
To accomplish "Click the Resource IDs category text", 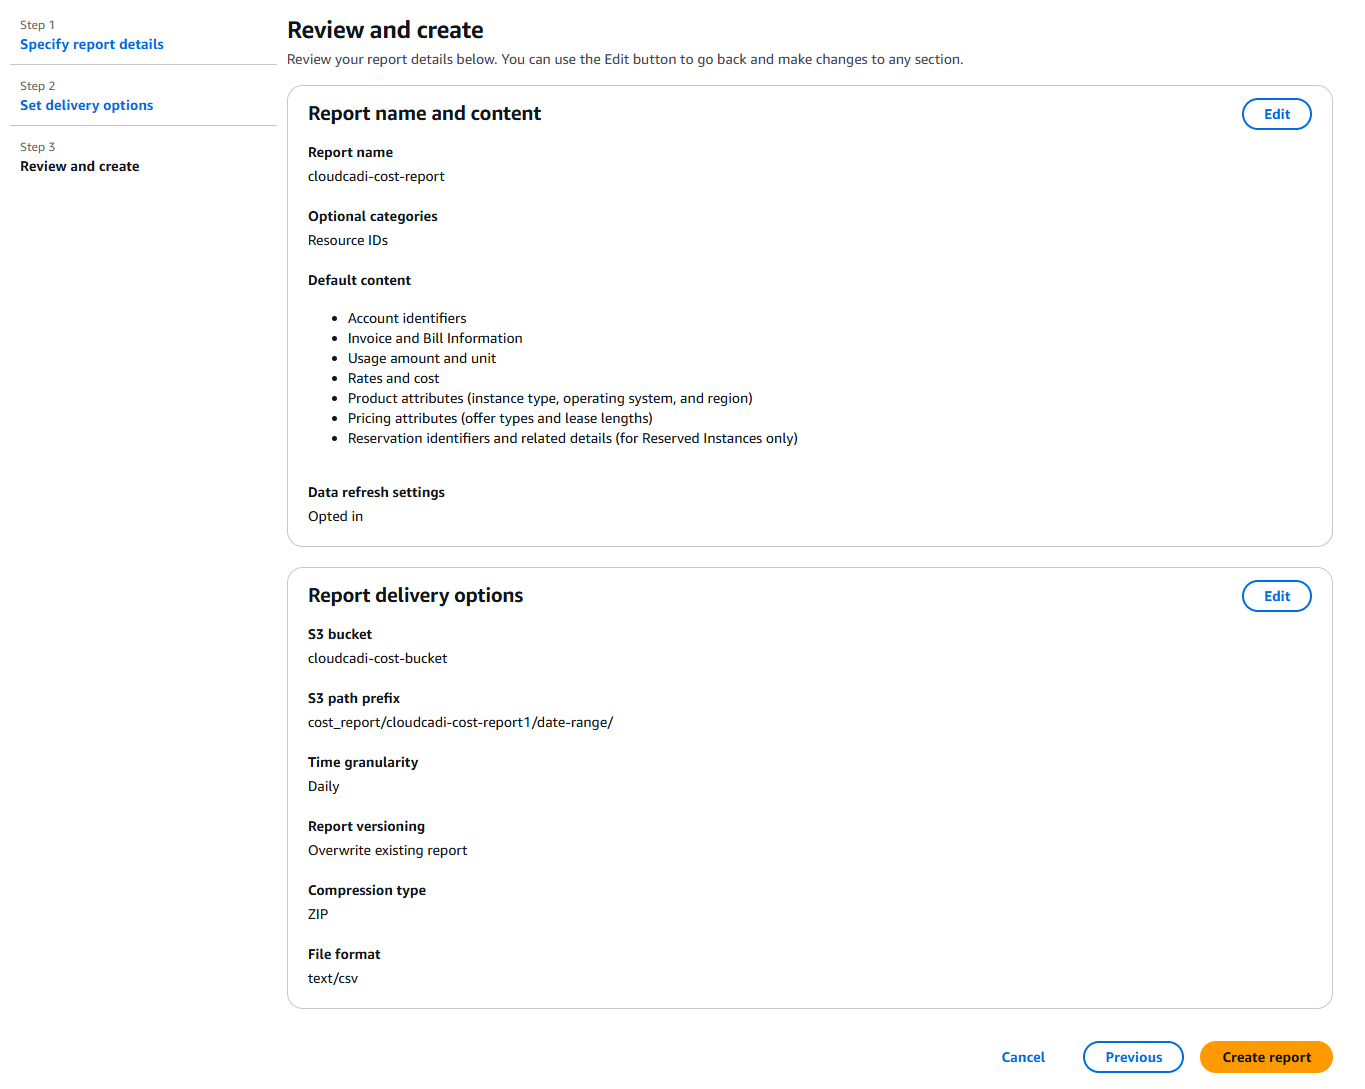I will click(348, 240).
